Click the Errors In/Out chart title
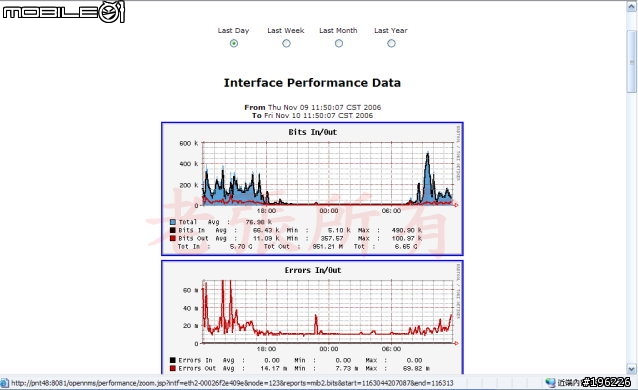638x390 pixels. [312, 270]
